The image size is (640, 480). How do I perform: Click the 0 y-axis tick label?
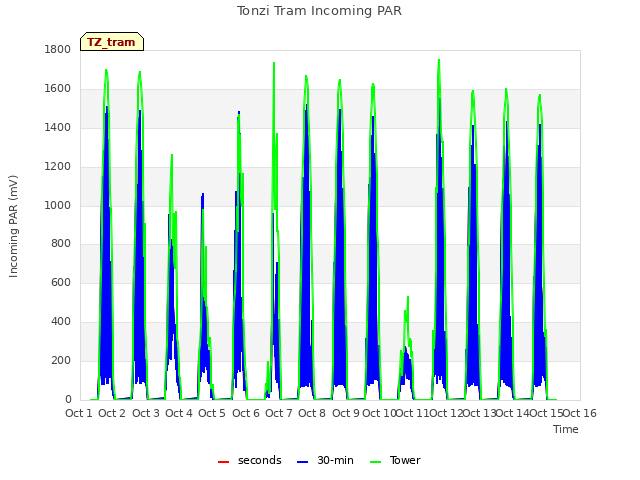pyautogui.click(x=68, y=400)
